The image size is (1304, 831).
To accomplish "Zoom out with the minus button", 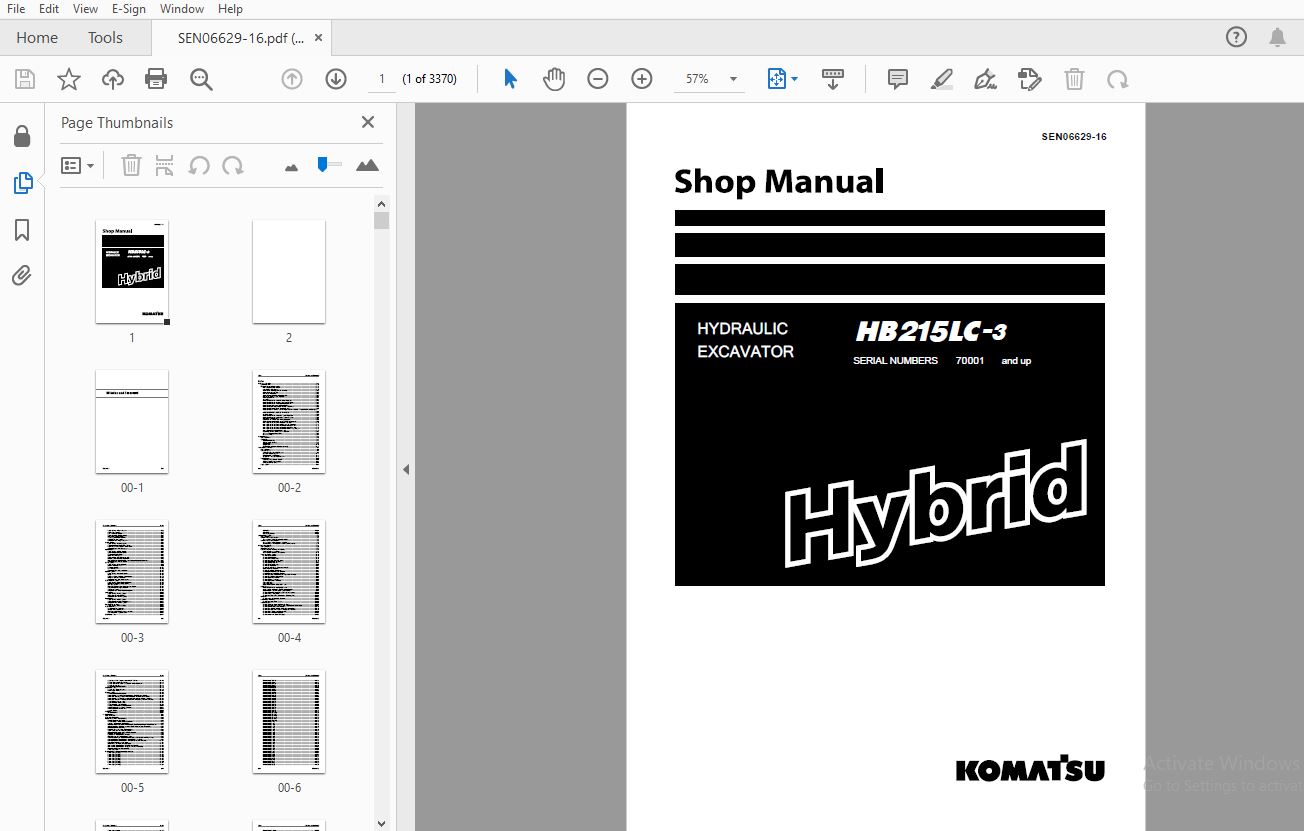I will tap(598, 79).
